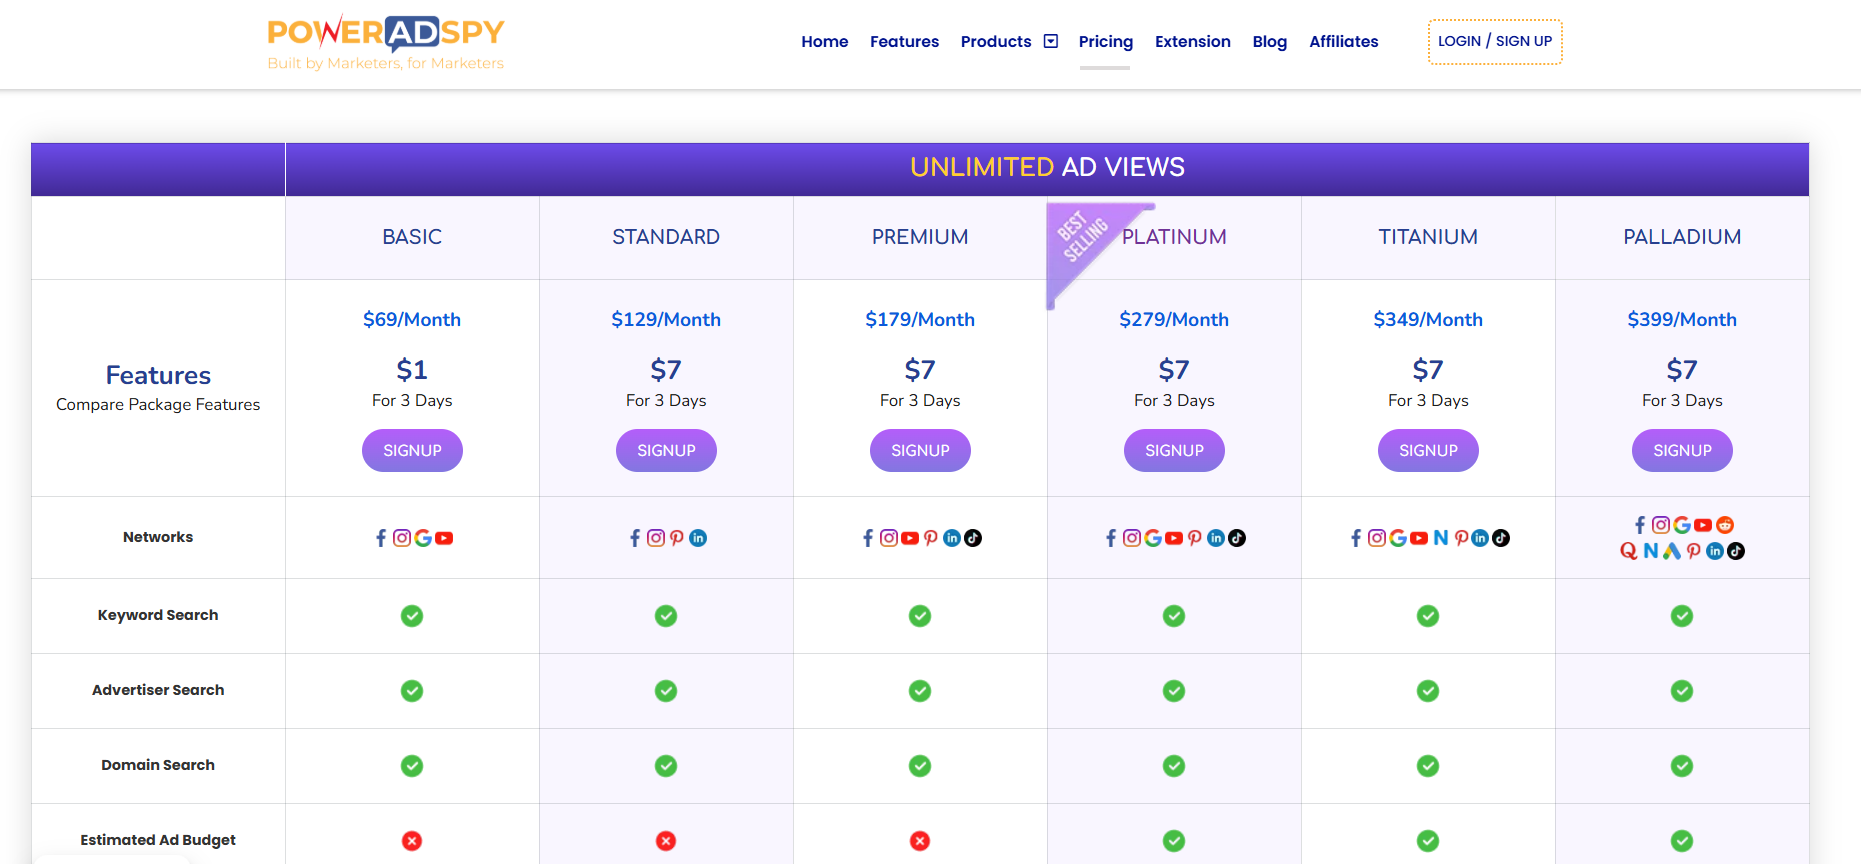Click the PowerAdSpy logo
Viewport: 1861px width, 864px height.
pos(386,42)
